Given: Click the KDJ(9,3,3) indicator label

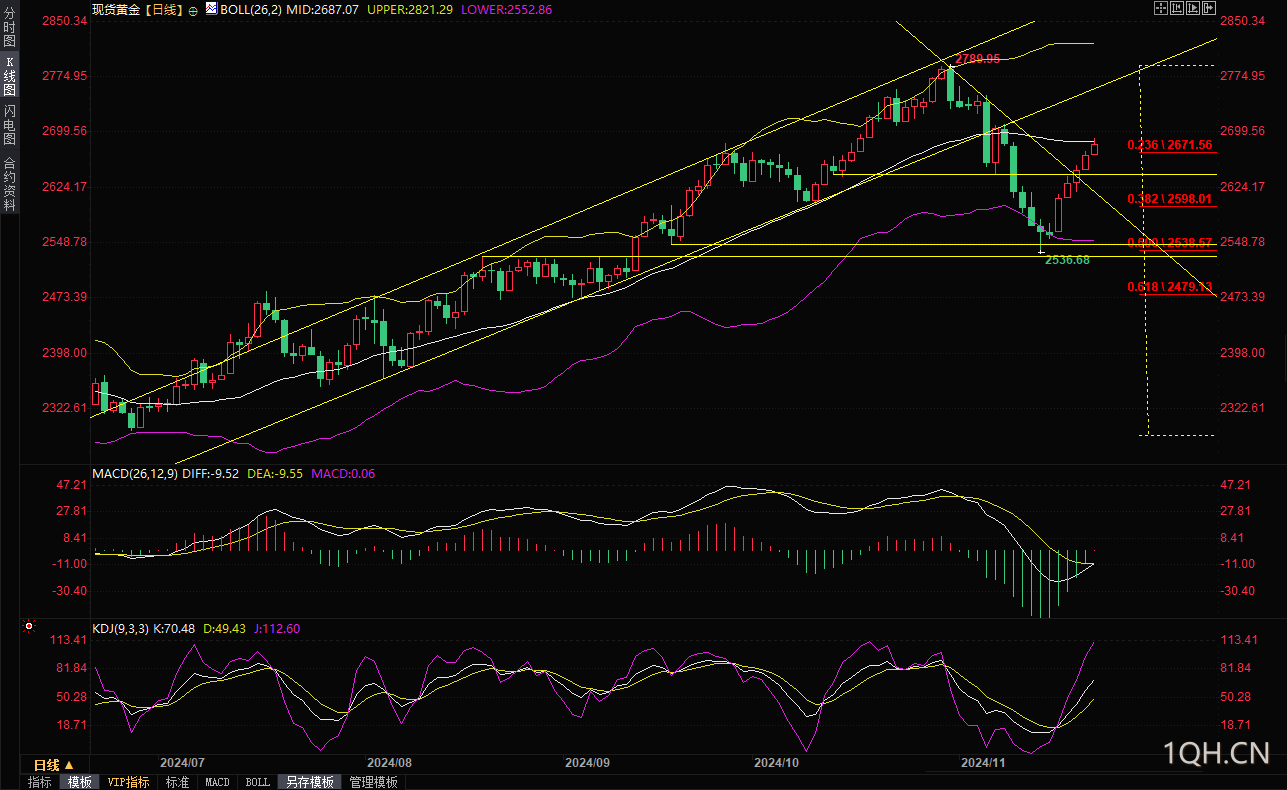Looking at the screenshot, I should click(x=120, y=629).
